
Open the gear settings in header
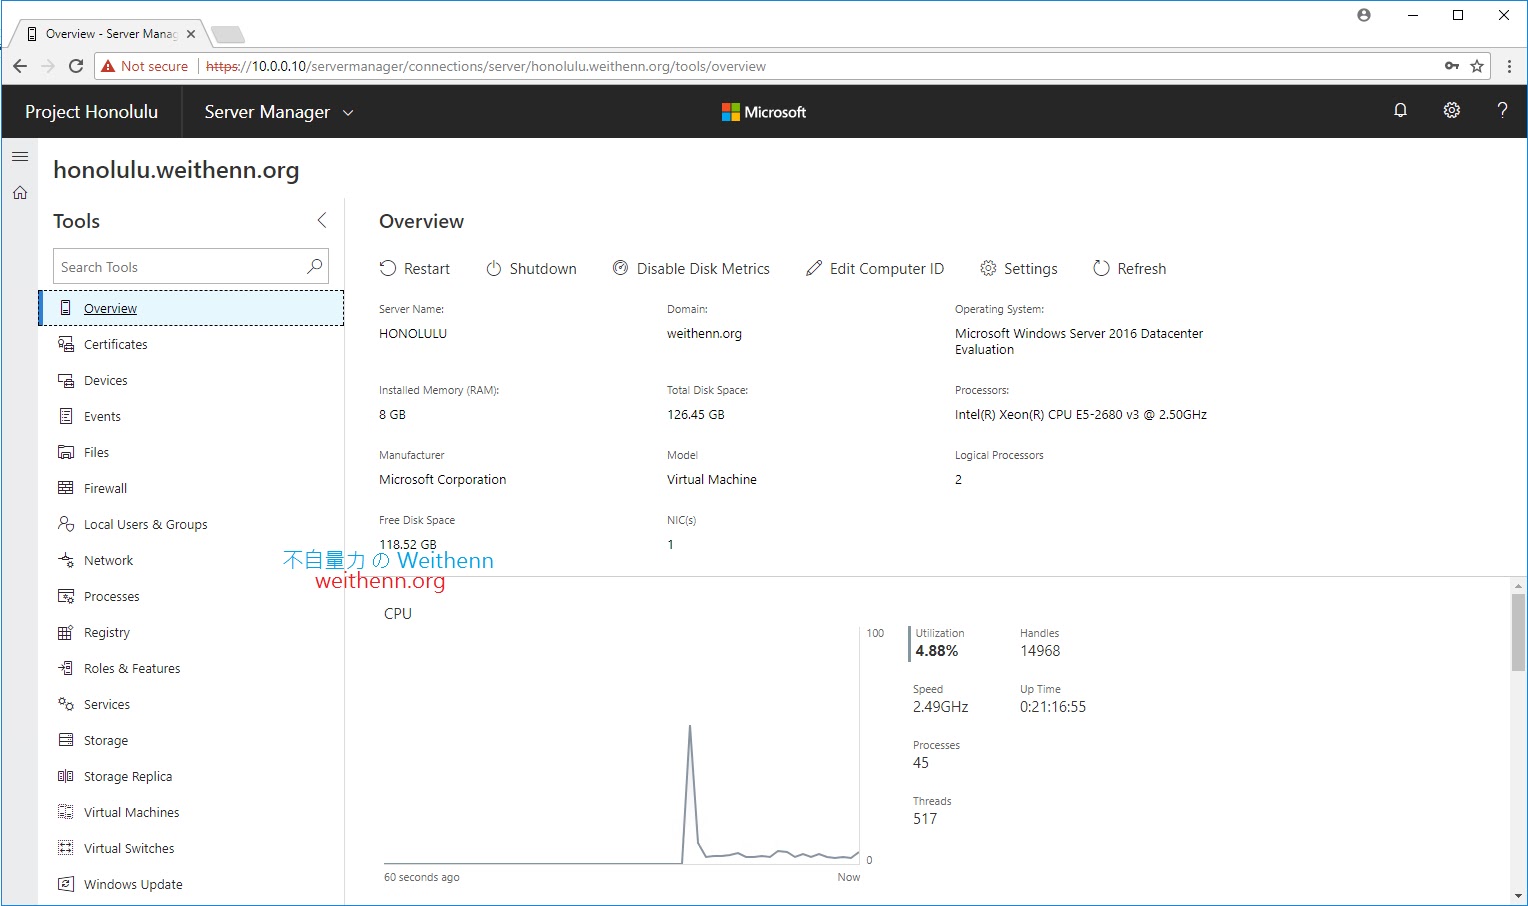(x=1452, y=111)
